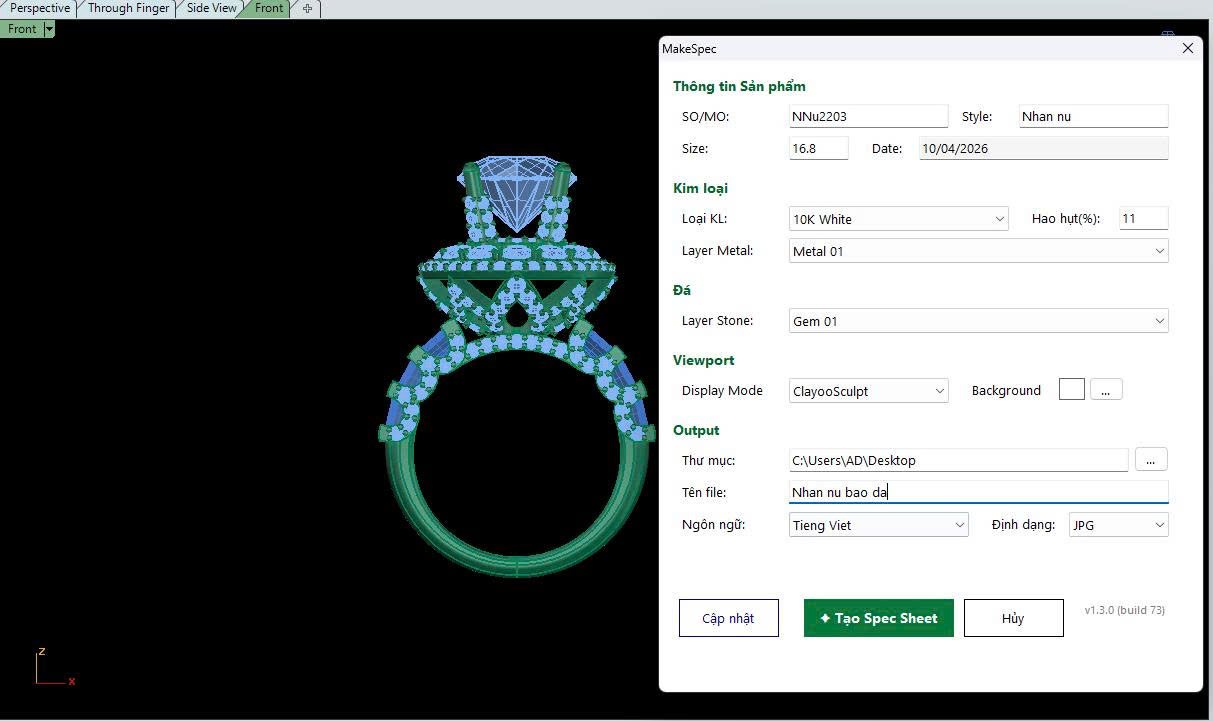Select the Side View tab
The height and width of the screenshot is (721, 1213).
(x=211, y=8)
